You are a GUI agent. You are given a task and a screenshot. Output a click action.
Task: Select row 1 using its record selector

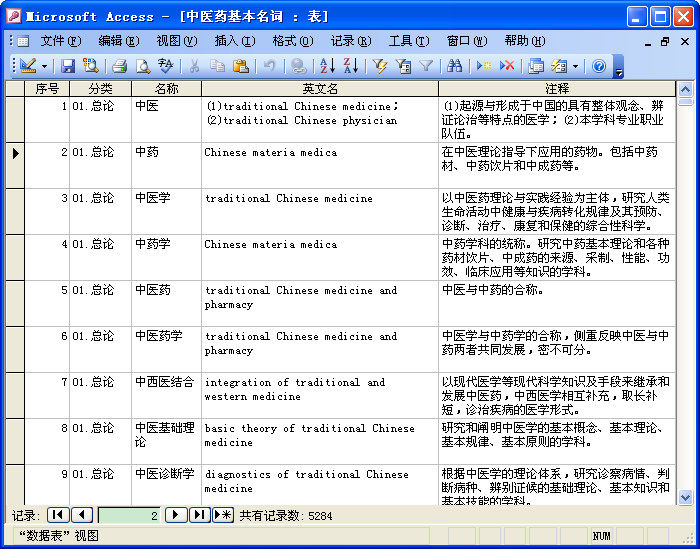[15, 120]
